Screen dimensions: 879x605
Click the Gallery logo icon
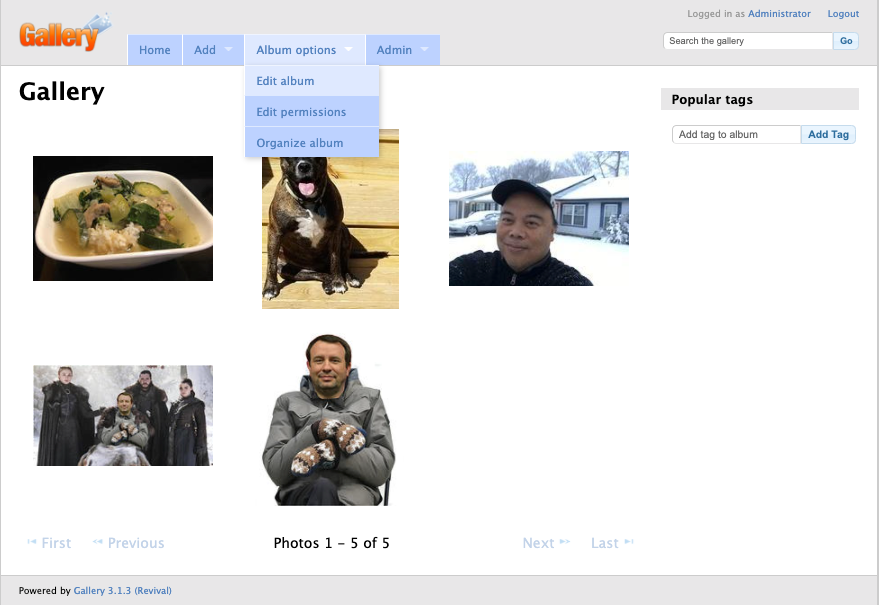coord(63,34)
